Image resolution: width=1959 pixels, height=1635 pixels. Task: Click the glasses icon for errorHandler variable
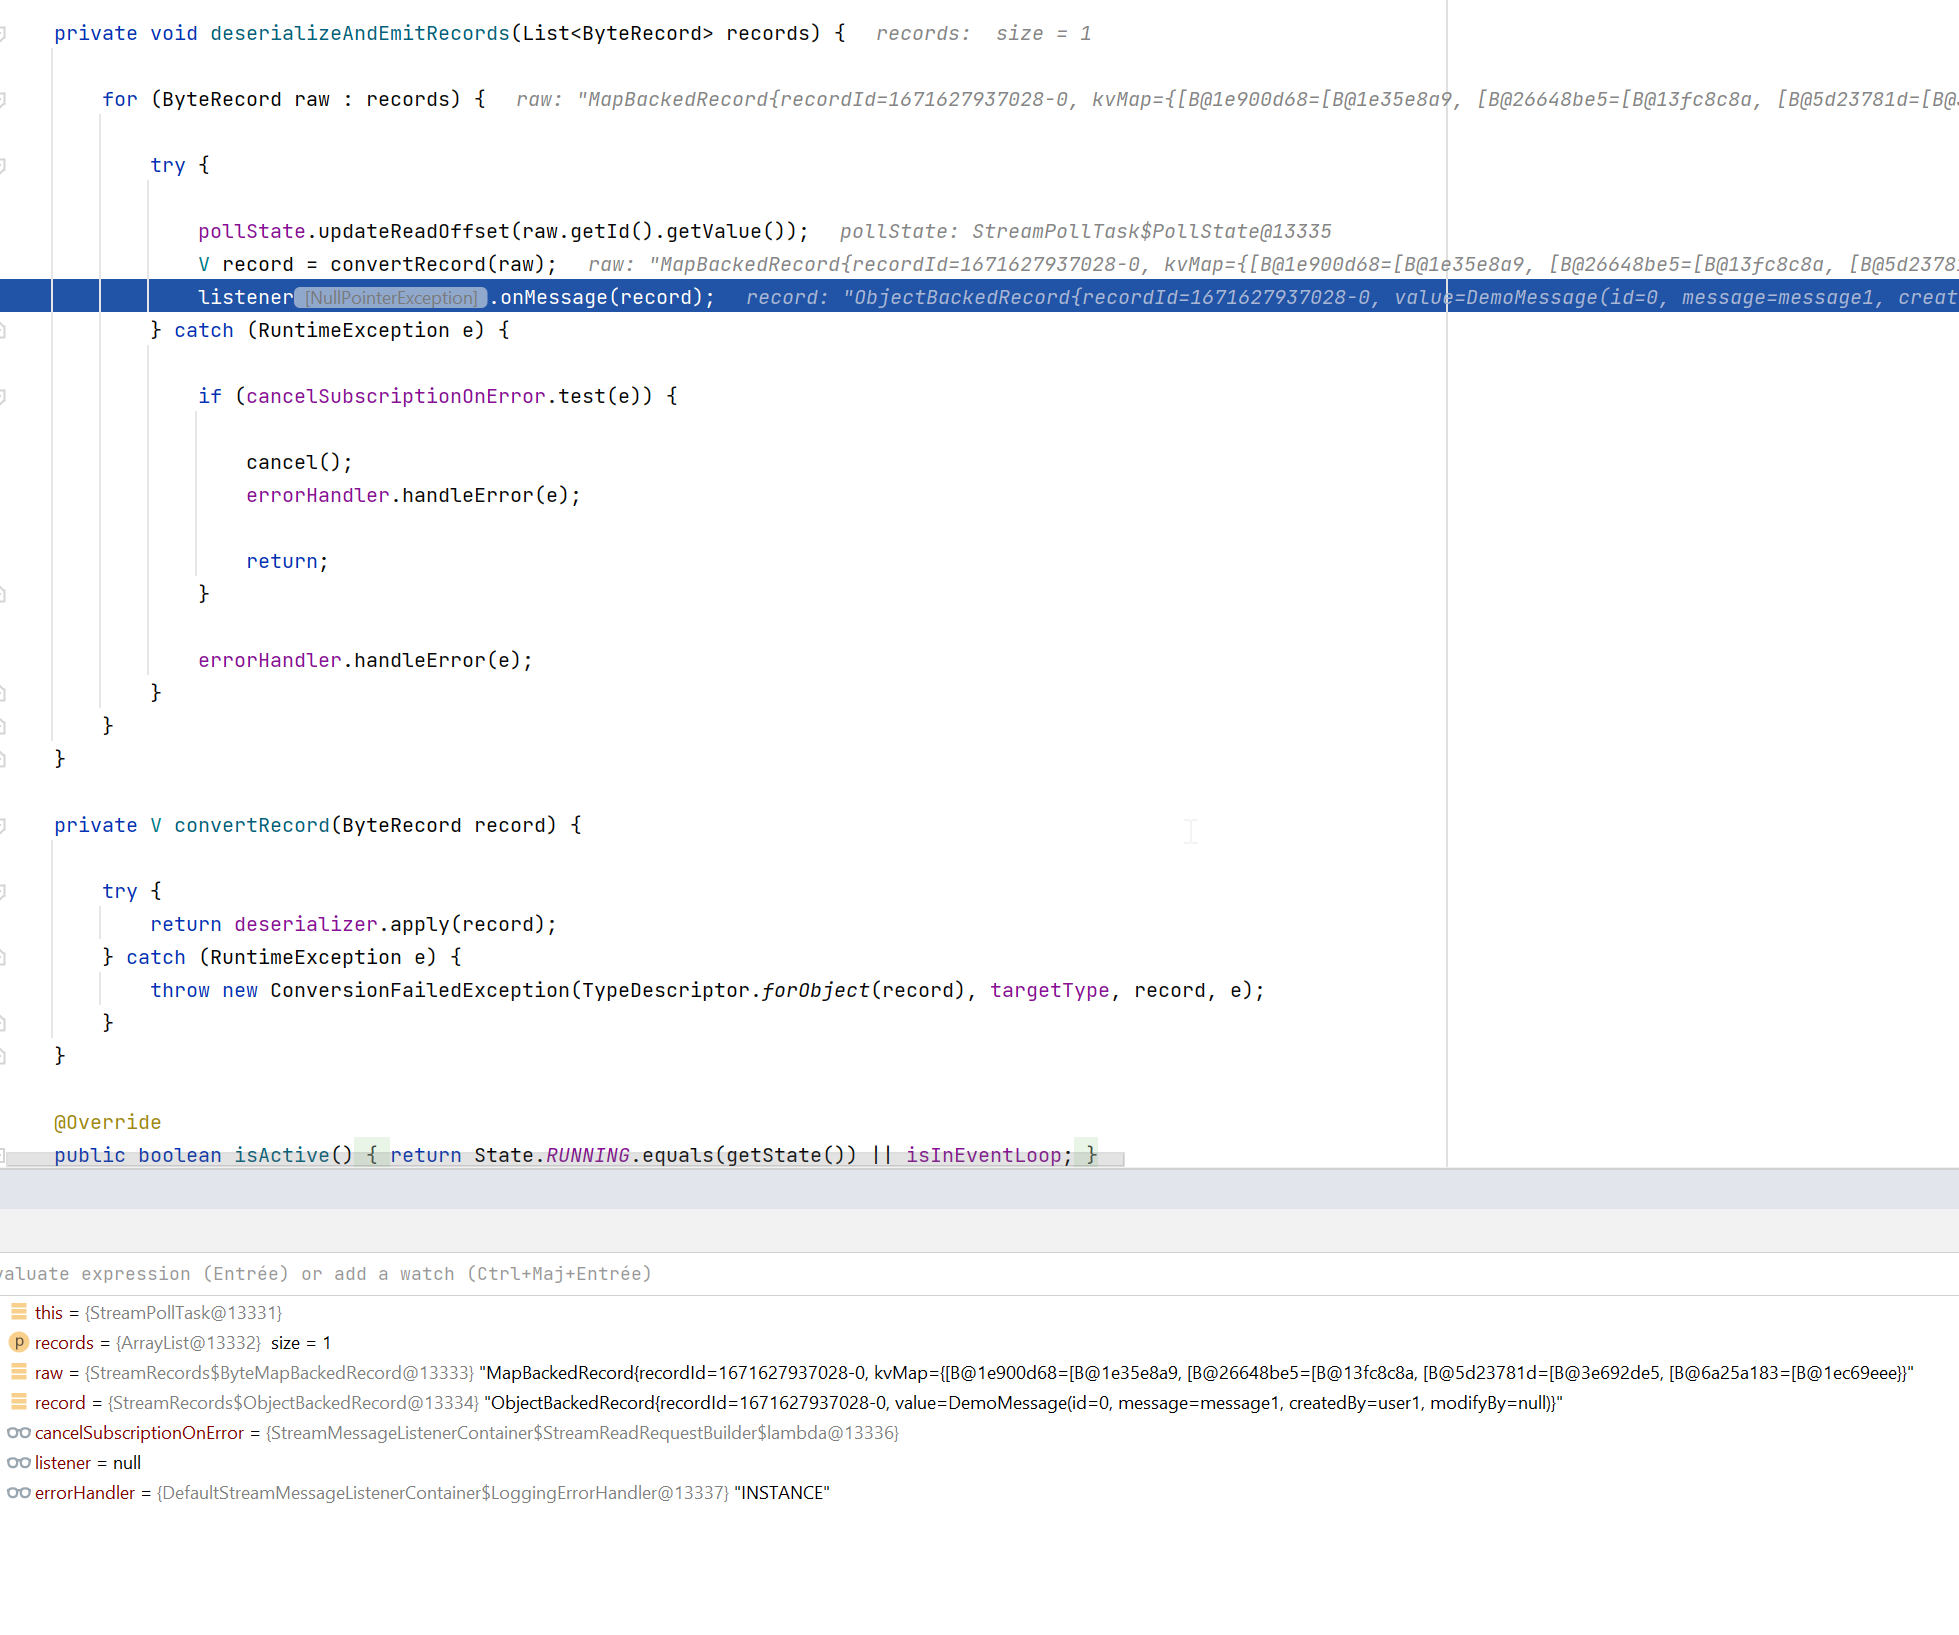(x=19, y=1492)
